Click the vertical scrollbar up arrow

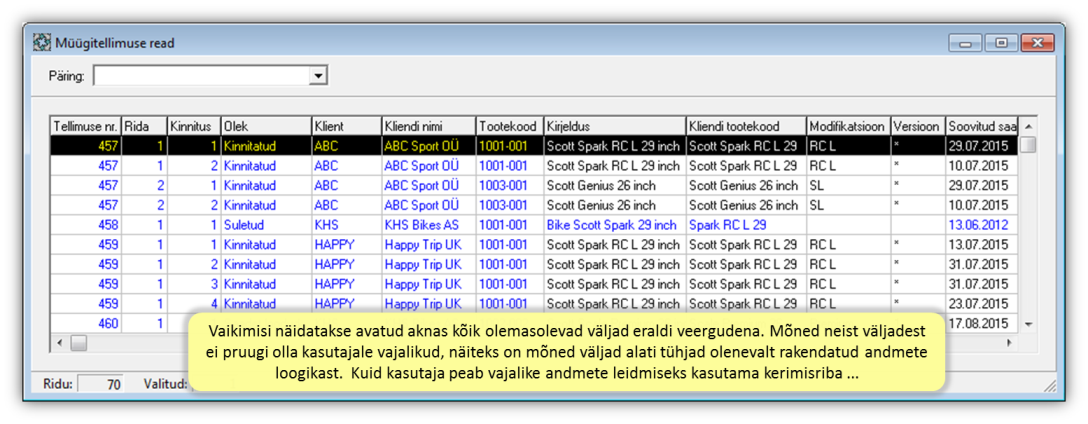tap(1028, 126)
